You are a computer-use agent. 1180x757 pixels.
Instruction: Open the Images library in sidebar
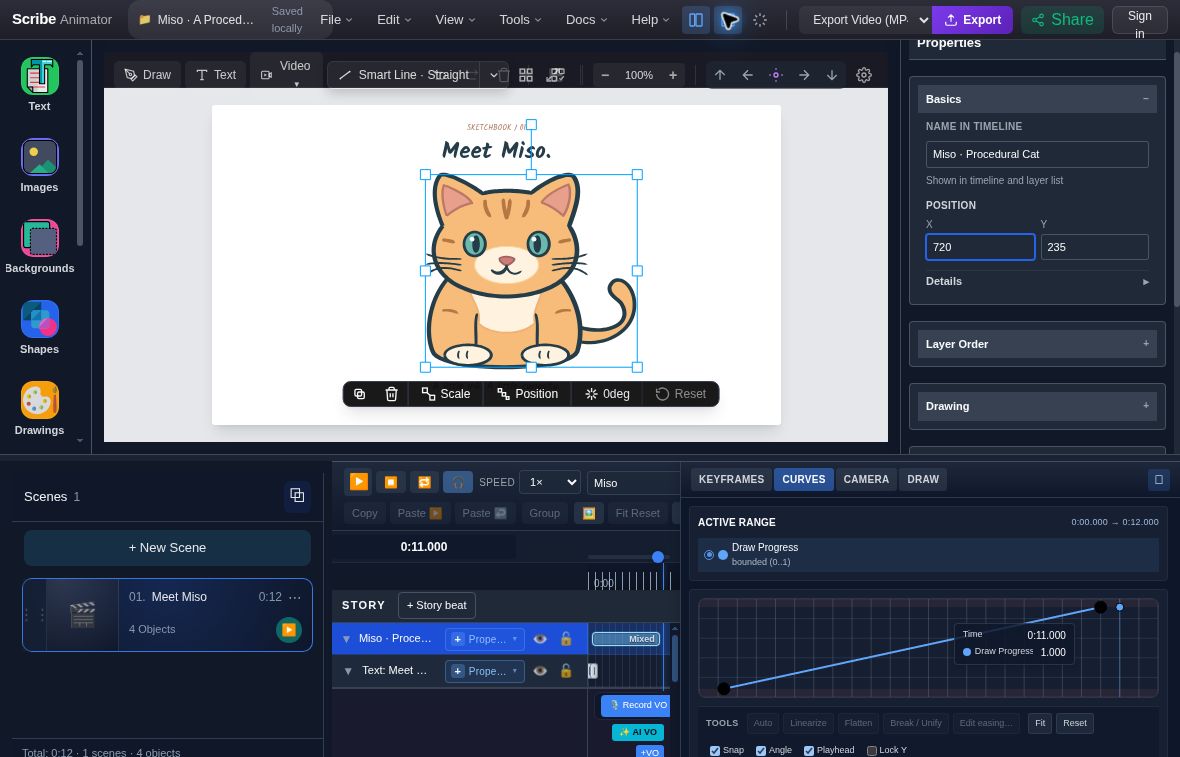(x=39, y=166)
